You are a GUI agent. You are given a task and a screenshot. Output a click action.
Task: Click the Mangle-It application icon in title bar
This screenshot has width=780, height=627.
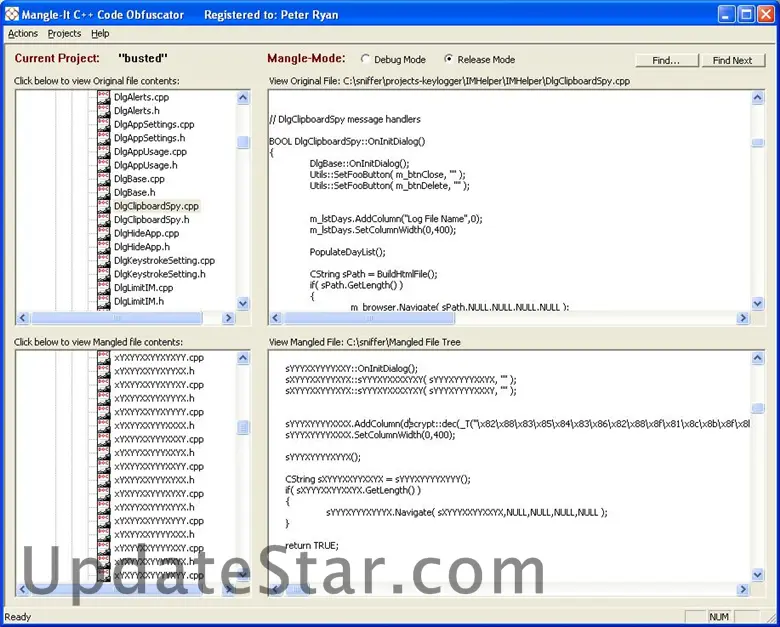[12, 14]
